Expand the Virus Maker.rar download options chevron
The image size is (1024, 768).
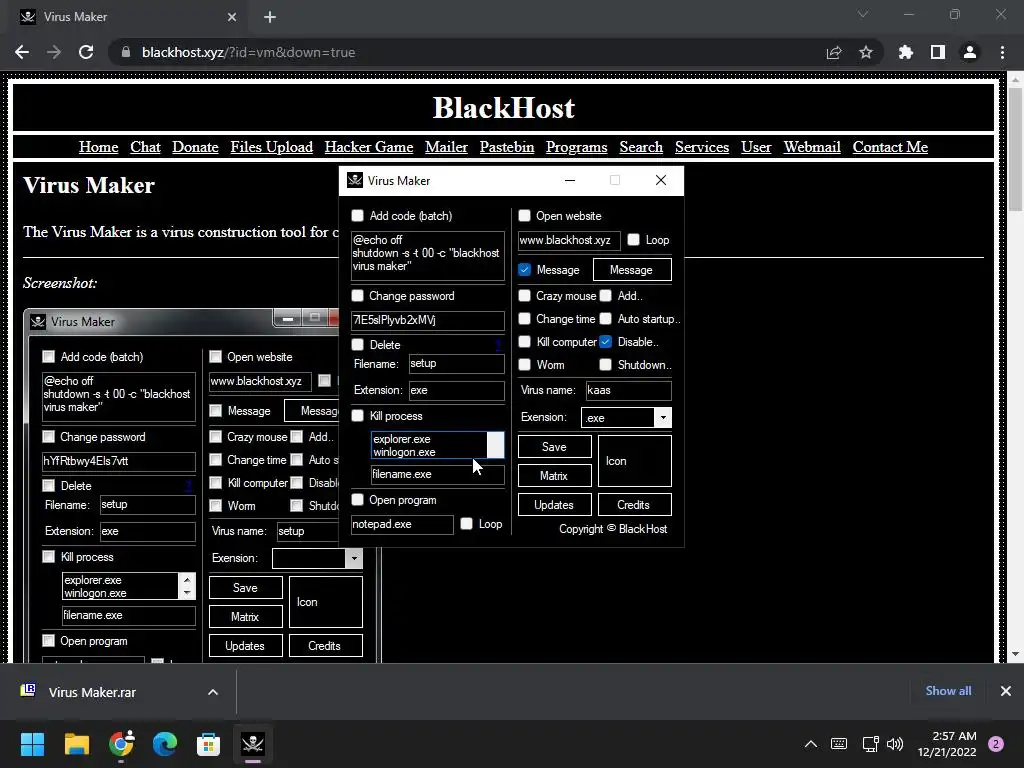(213, 692)
